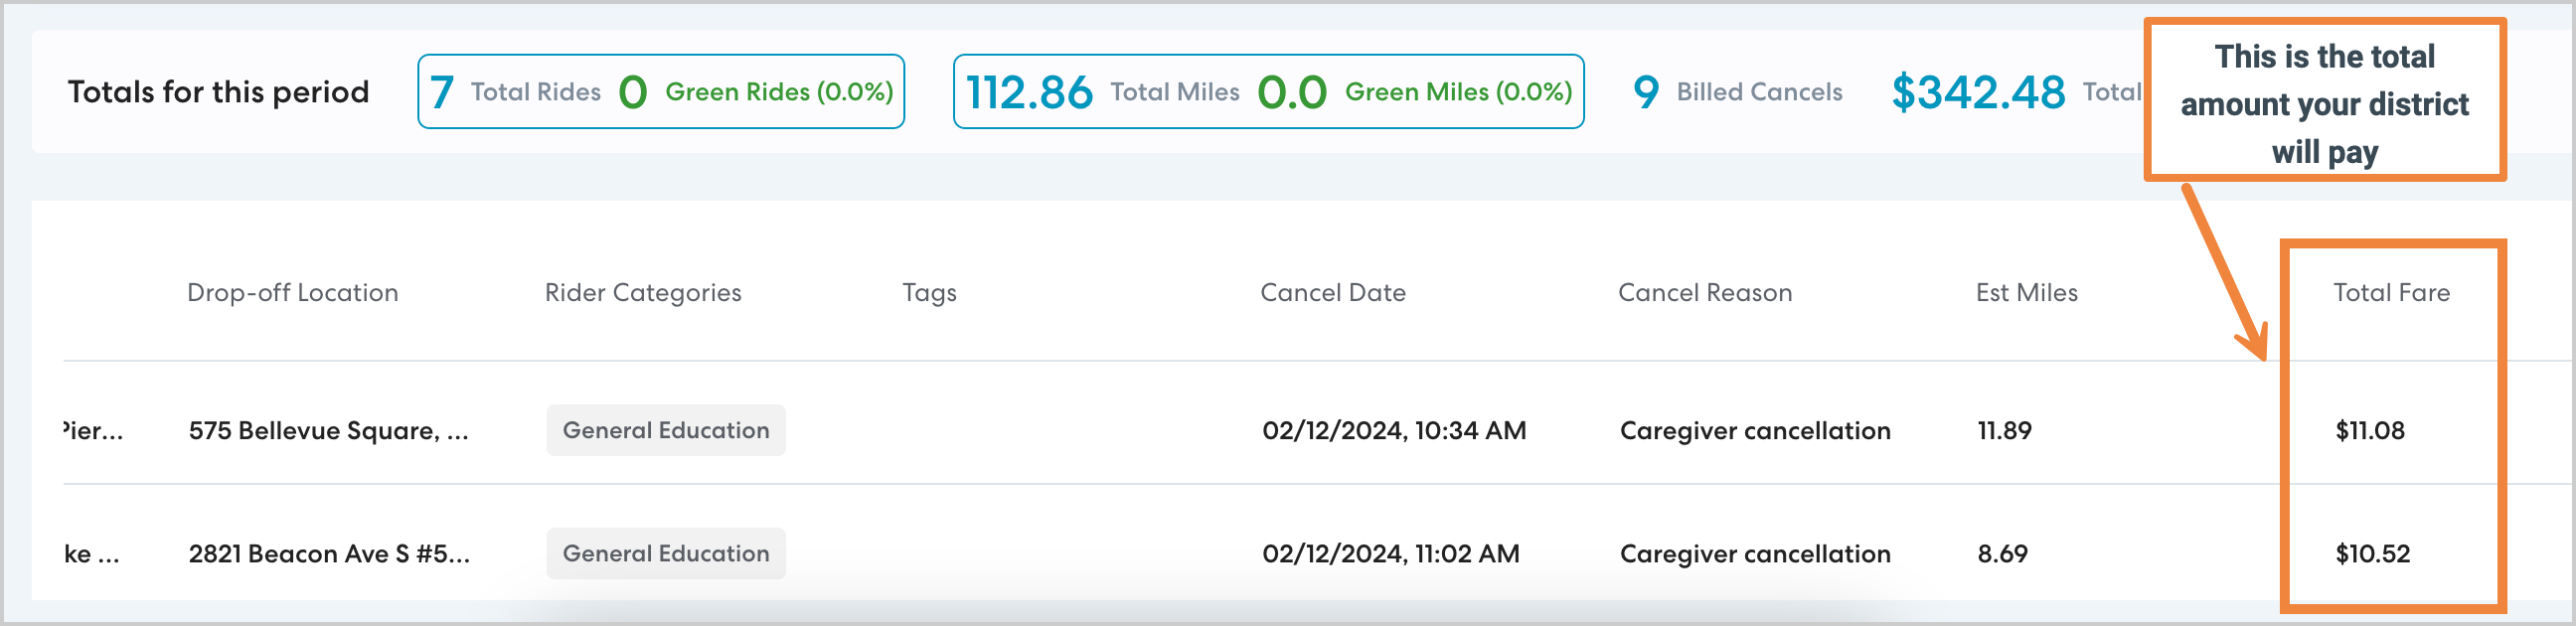2576x626 pixels.
Task: Click the 0 Green Rides statistic
Action: tap(756, 92)
